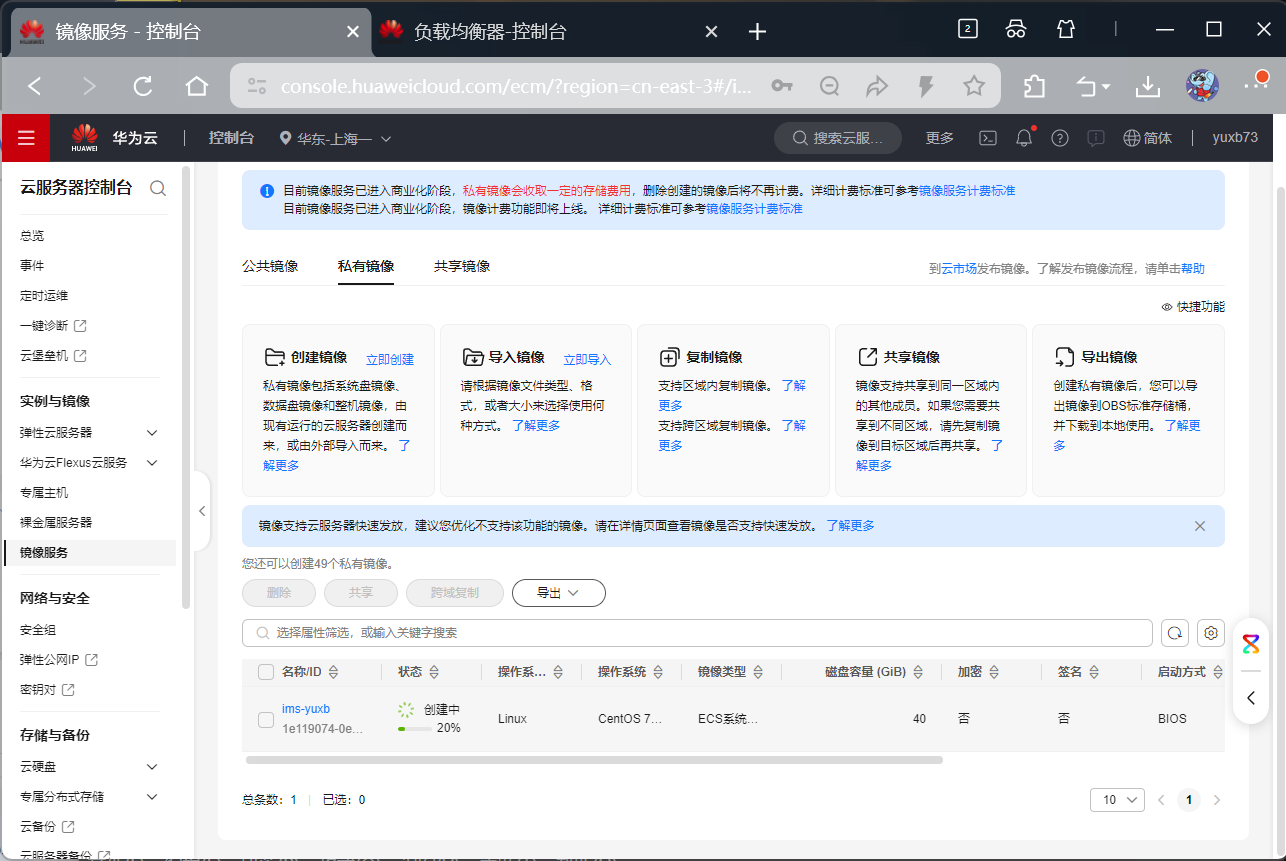Click the 帮助 link
This screenshot has height=861, width=1286.
pos(1193,268)
